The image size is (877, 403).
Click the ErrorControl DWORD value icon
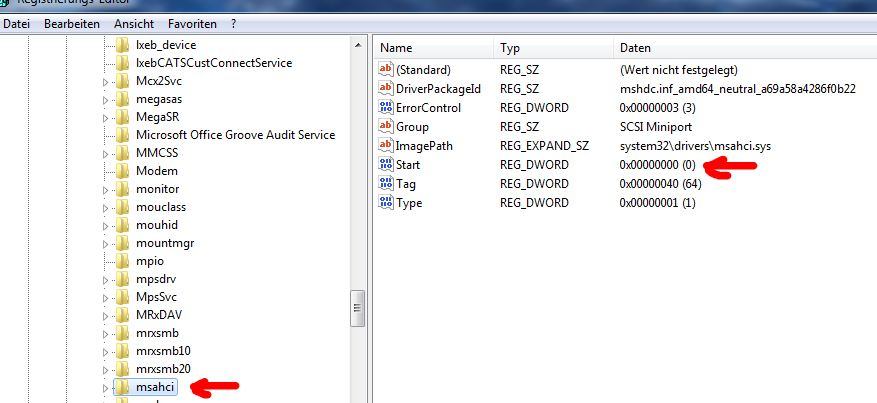click(386, 108)
